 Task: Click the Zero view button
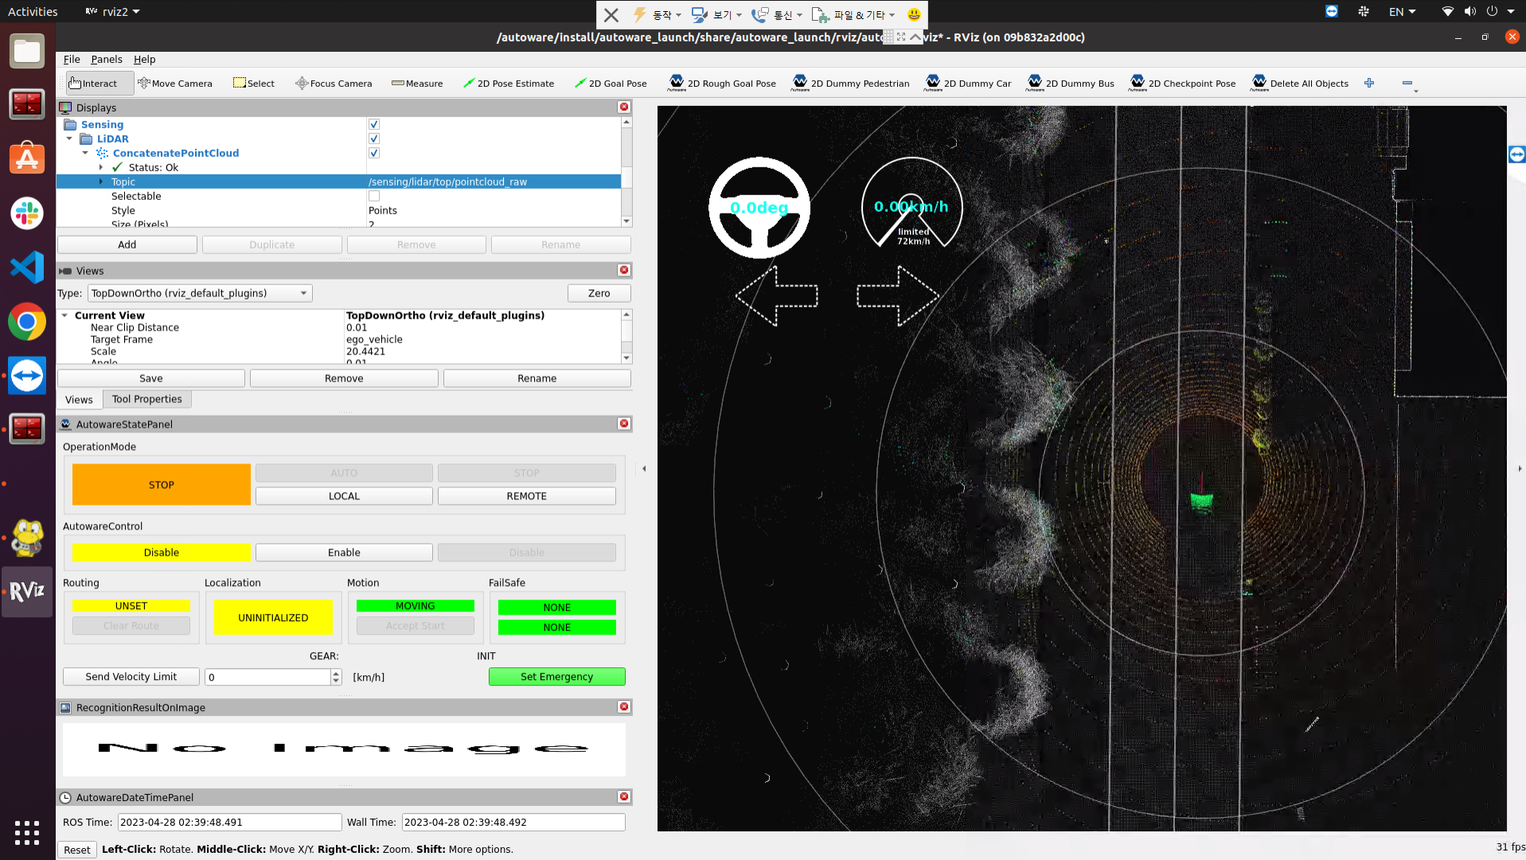pyautogui.click(x=599, y=293)
